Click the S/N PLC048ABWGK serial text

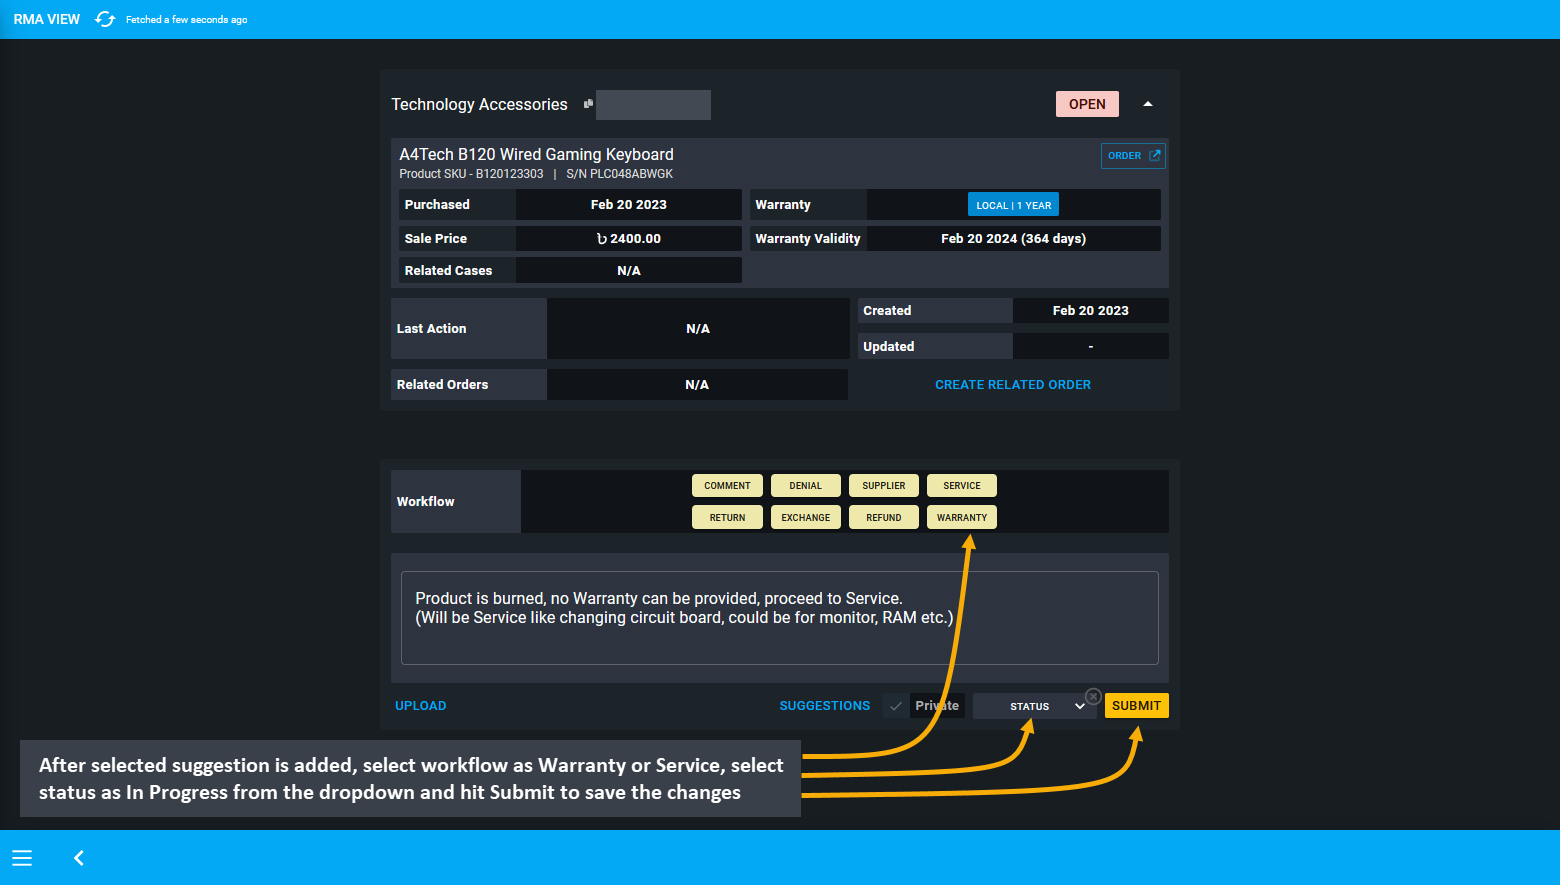click(620, 174)
